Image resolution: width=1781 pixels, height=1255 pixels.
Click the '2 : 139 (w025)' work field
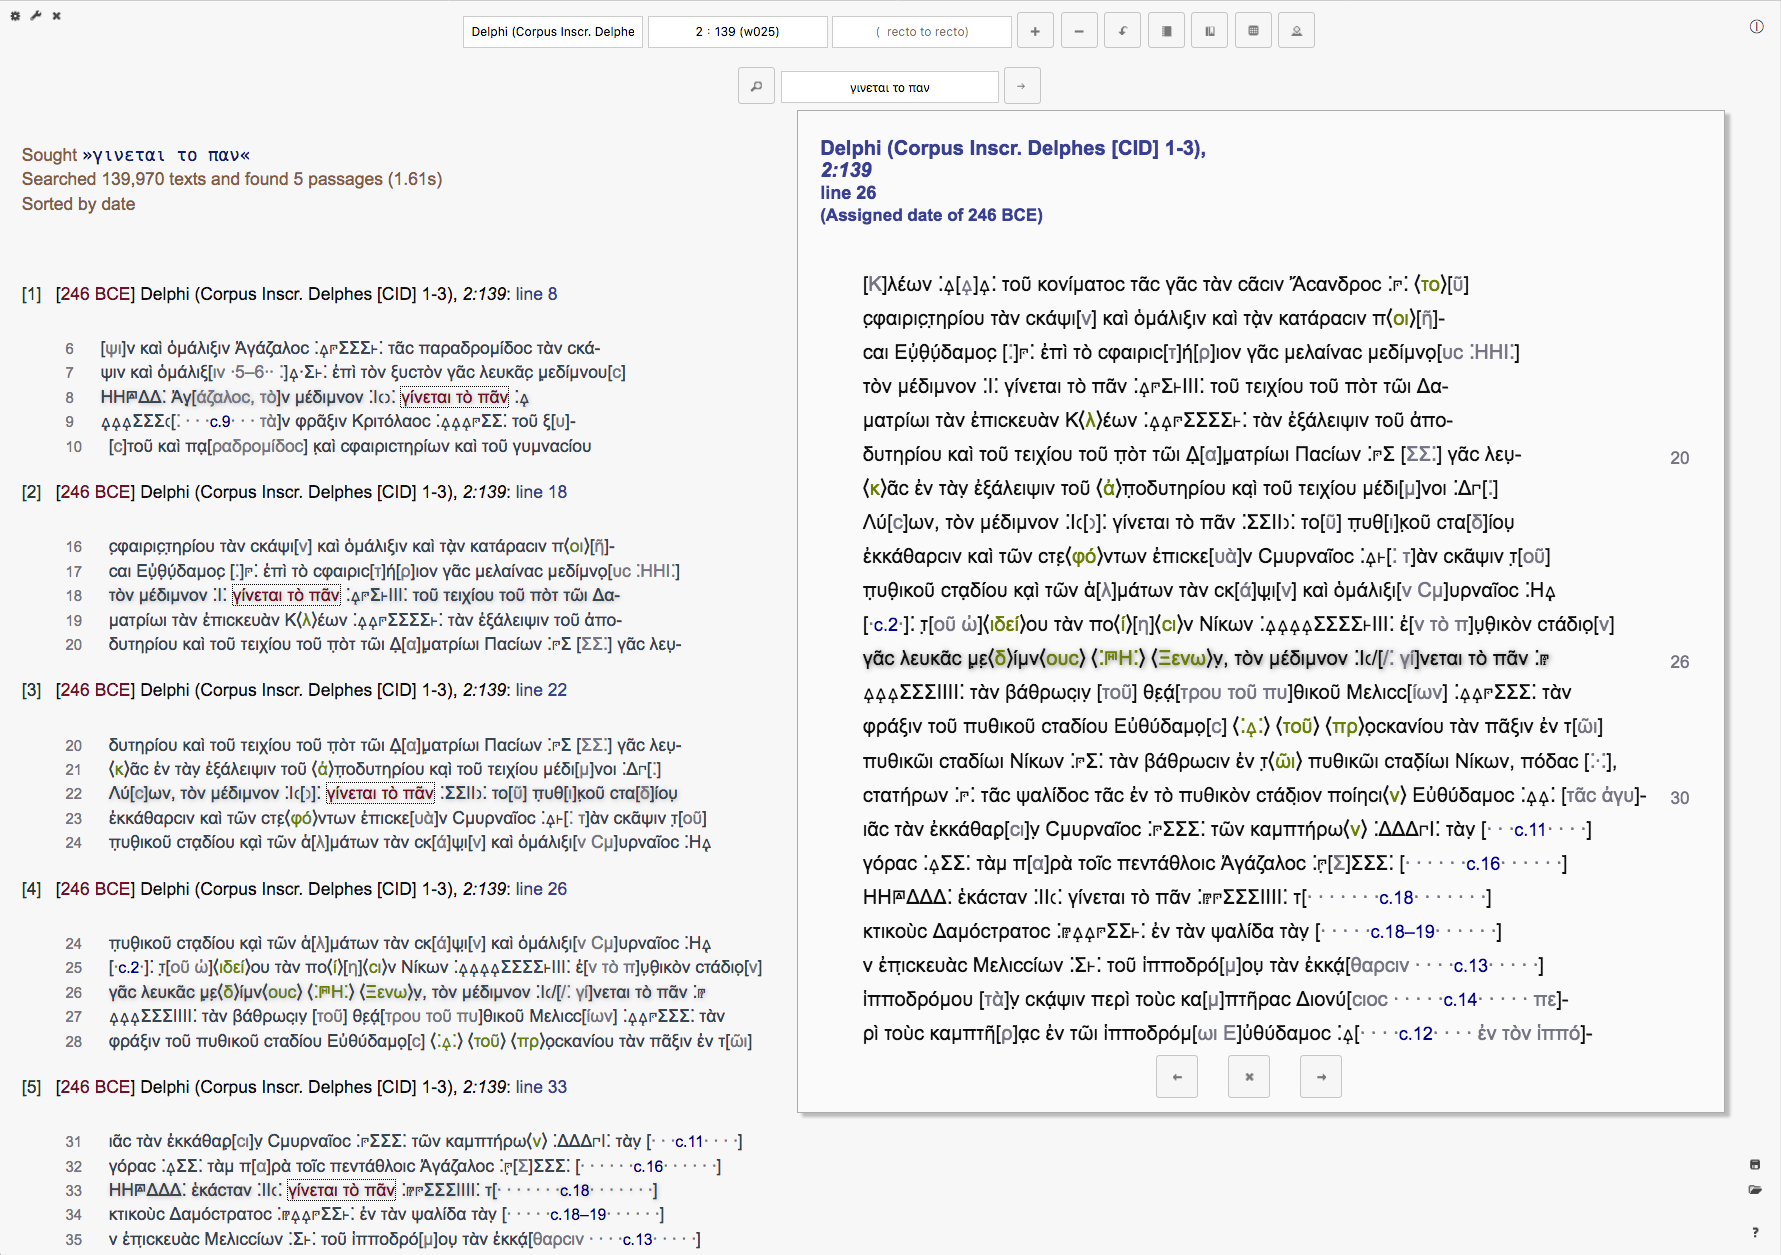[x=737, y=32]
